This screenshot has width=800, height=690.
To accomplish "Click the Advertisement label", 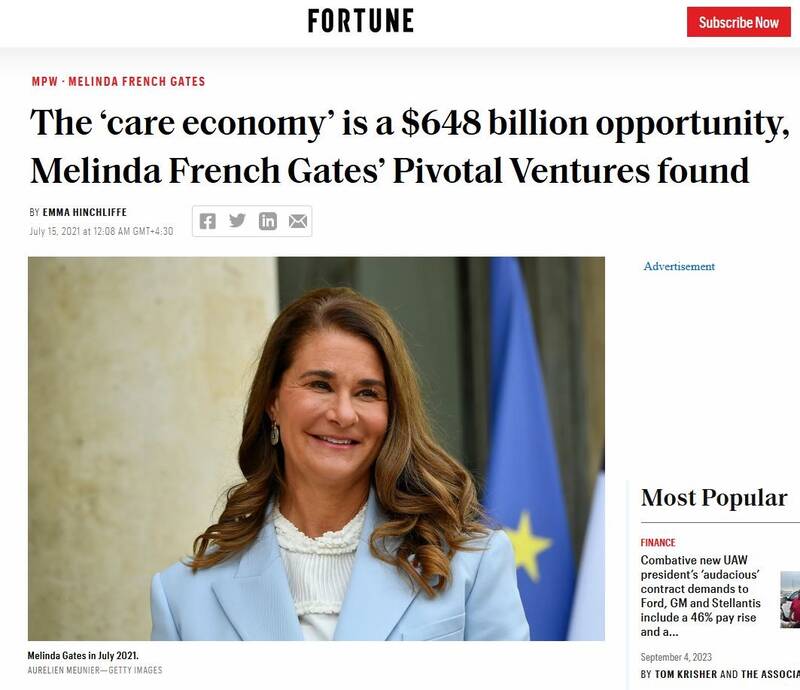I will pos(679,267).
